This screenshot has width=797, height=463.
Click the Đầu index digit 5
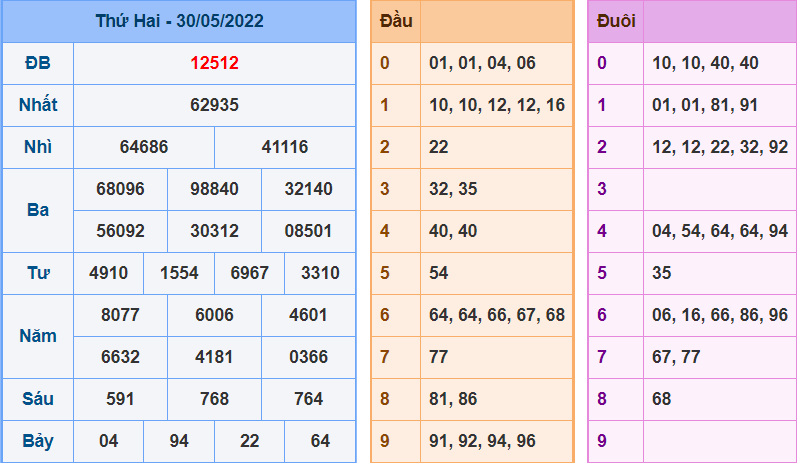tap(385, 273)
